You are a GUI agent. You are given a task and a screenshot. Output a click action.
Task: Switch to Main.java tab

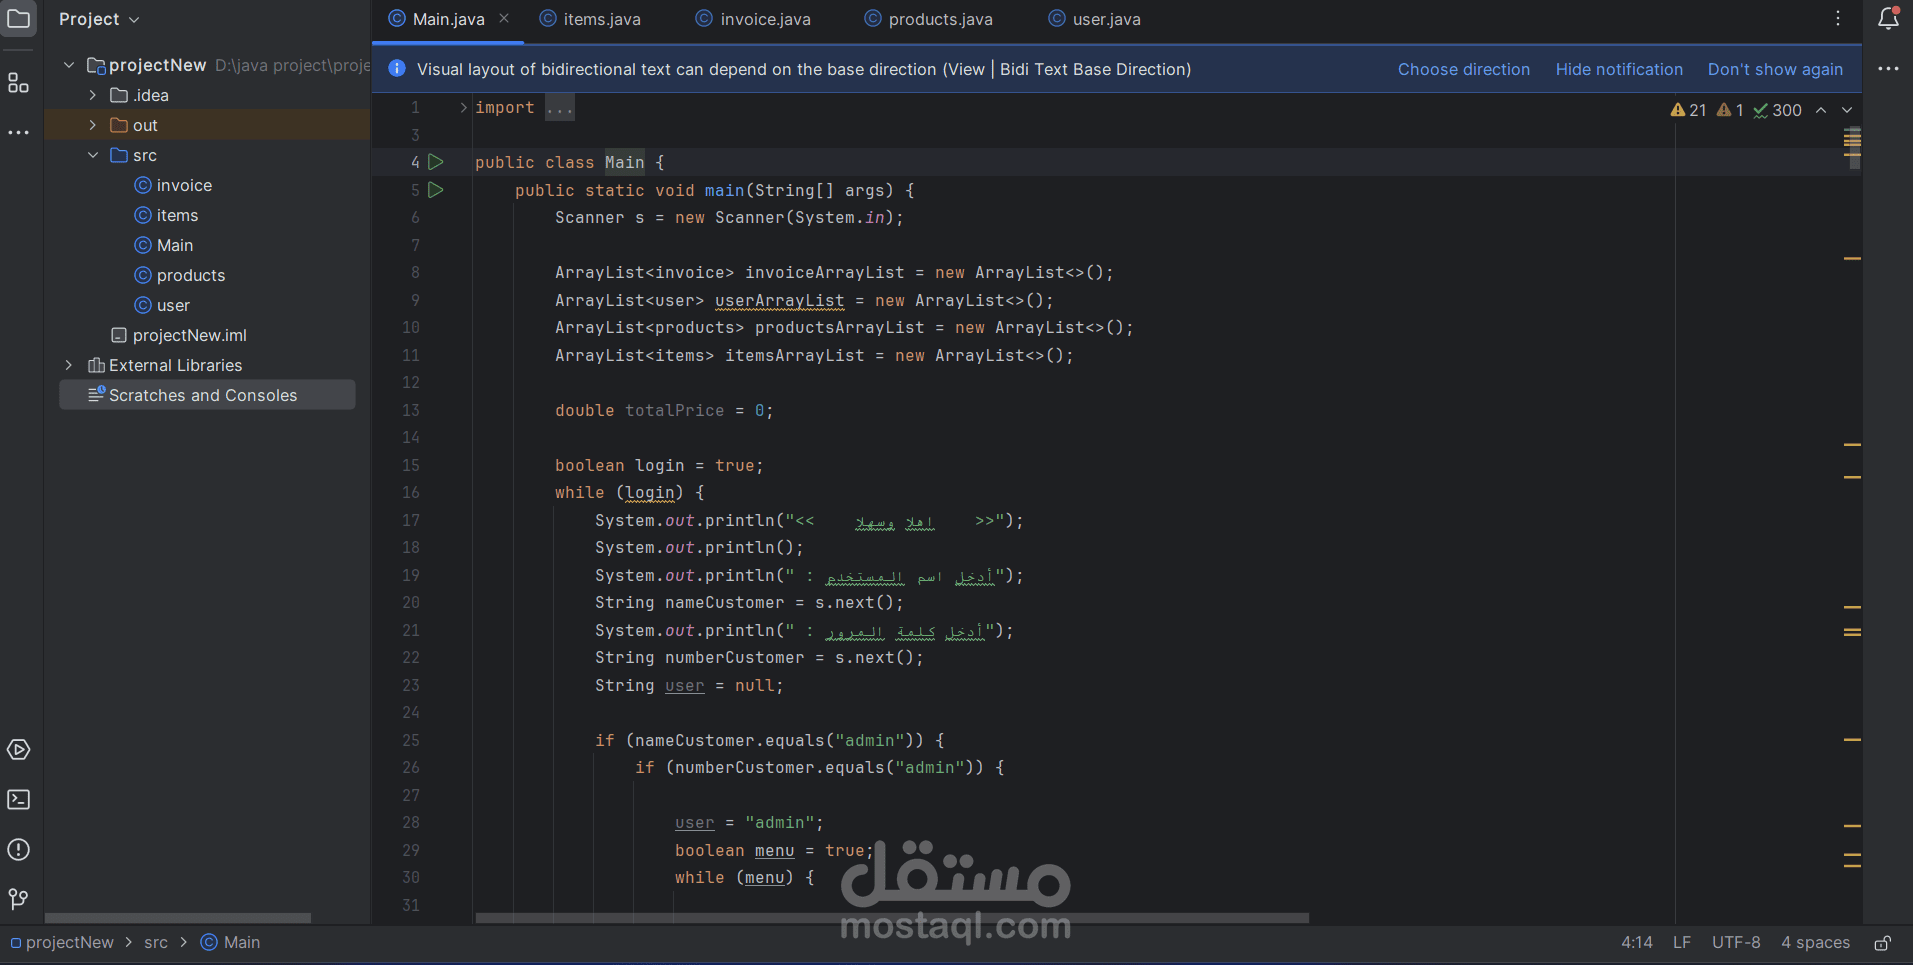448,19
